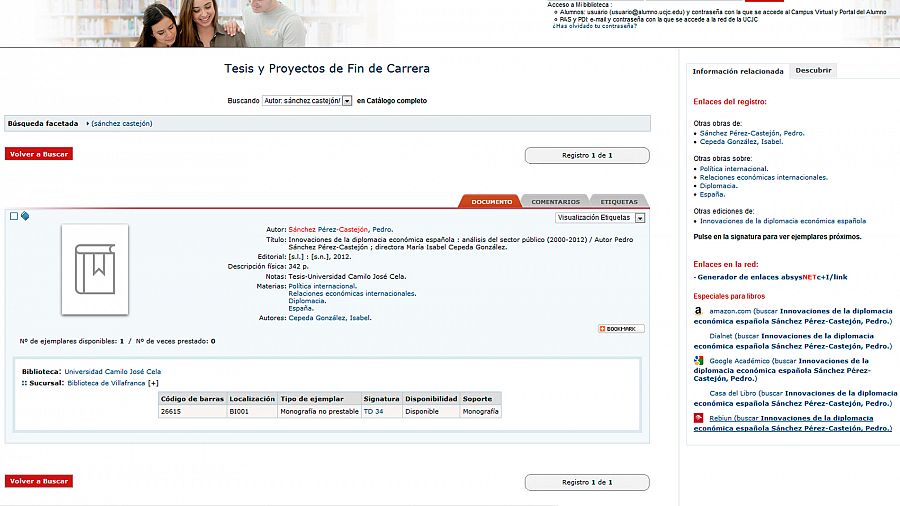The height and width of the screenshot is (506, 900).
Task: Open the Descubrir tab in sidebar
Action: tap(813, 71)
